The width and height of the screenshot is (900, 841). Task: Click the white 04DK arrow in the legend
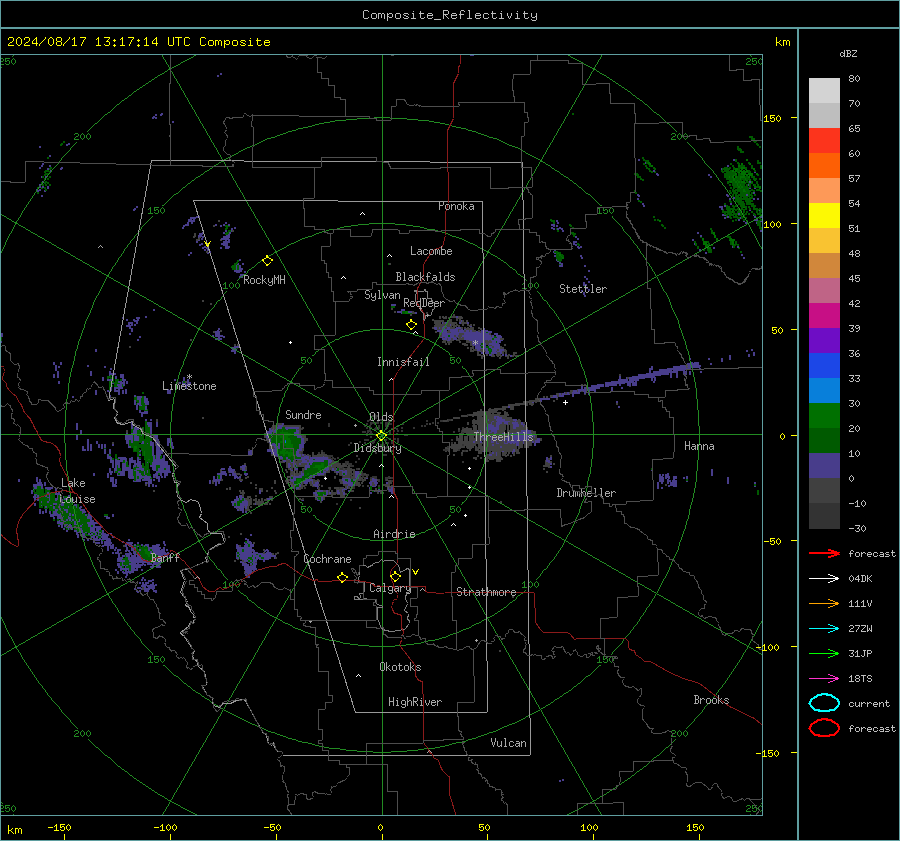(x=824, y=578)
